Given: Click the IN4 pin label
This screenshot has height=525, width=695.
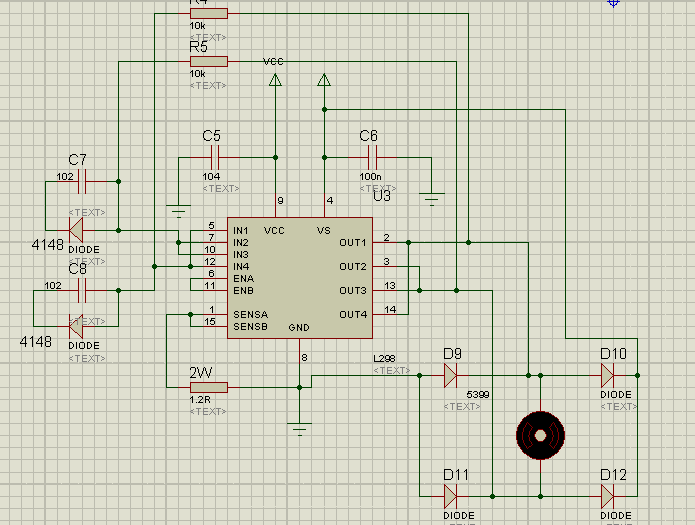Looking at the screenshot, I should (x=241, y=266).
